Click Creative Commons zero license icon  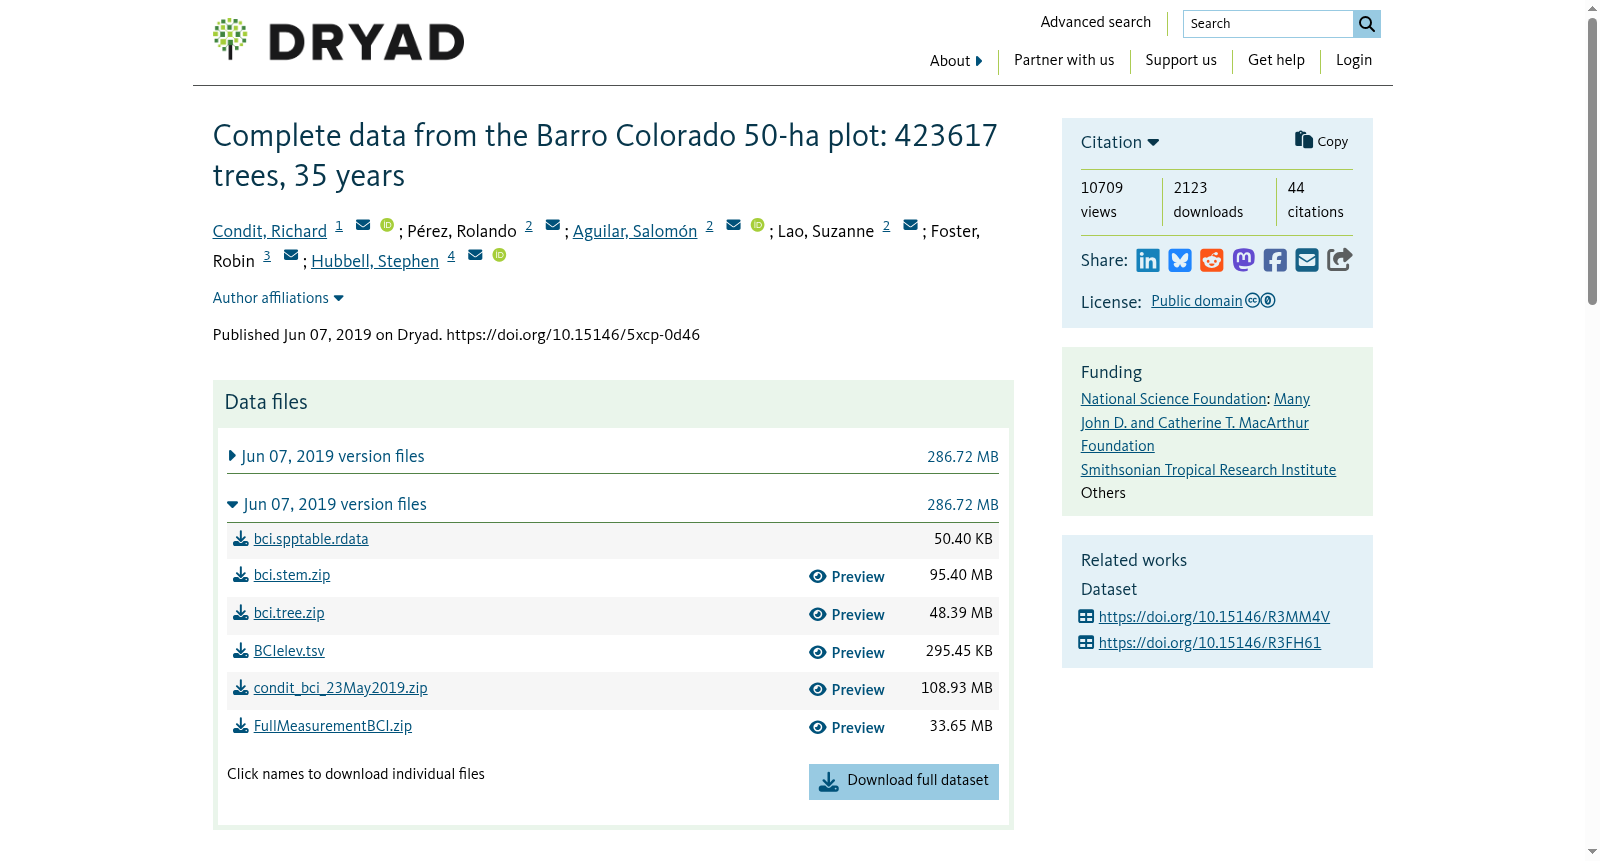coord(1260,300)
